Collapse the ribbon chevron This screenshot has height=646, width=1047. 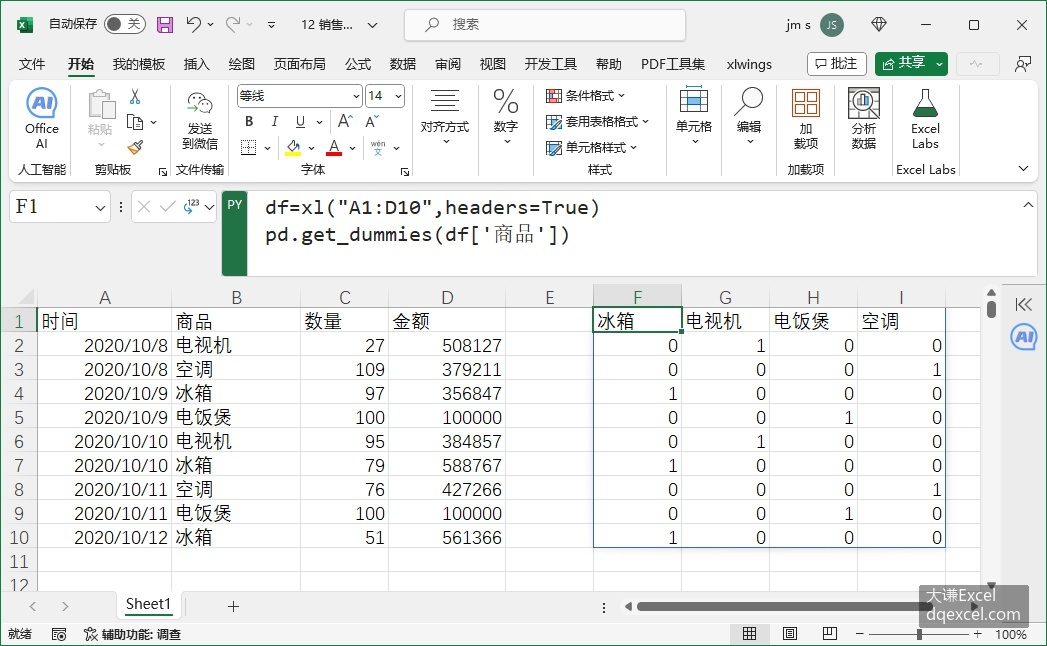click(x=1023, y=168)
